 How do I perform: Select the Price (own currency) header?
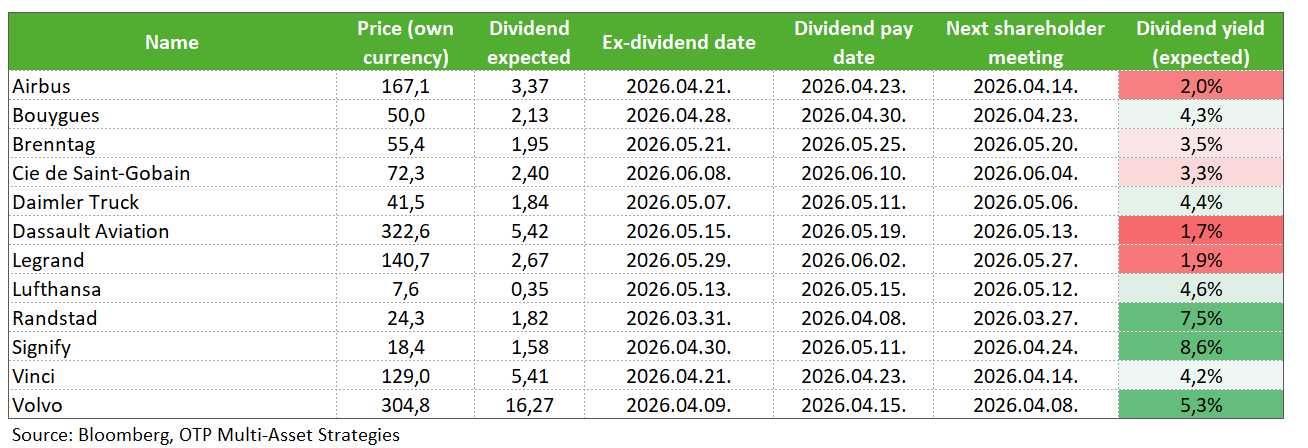[x=406, y=43]
